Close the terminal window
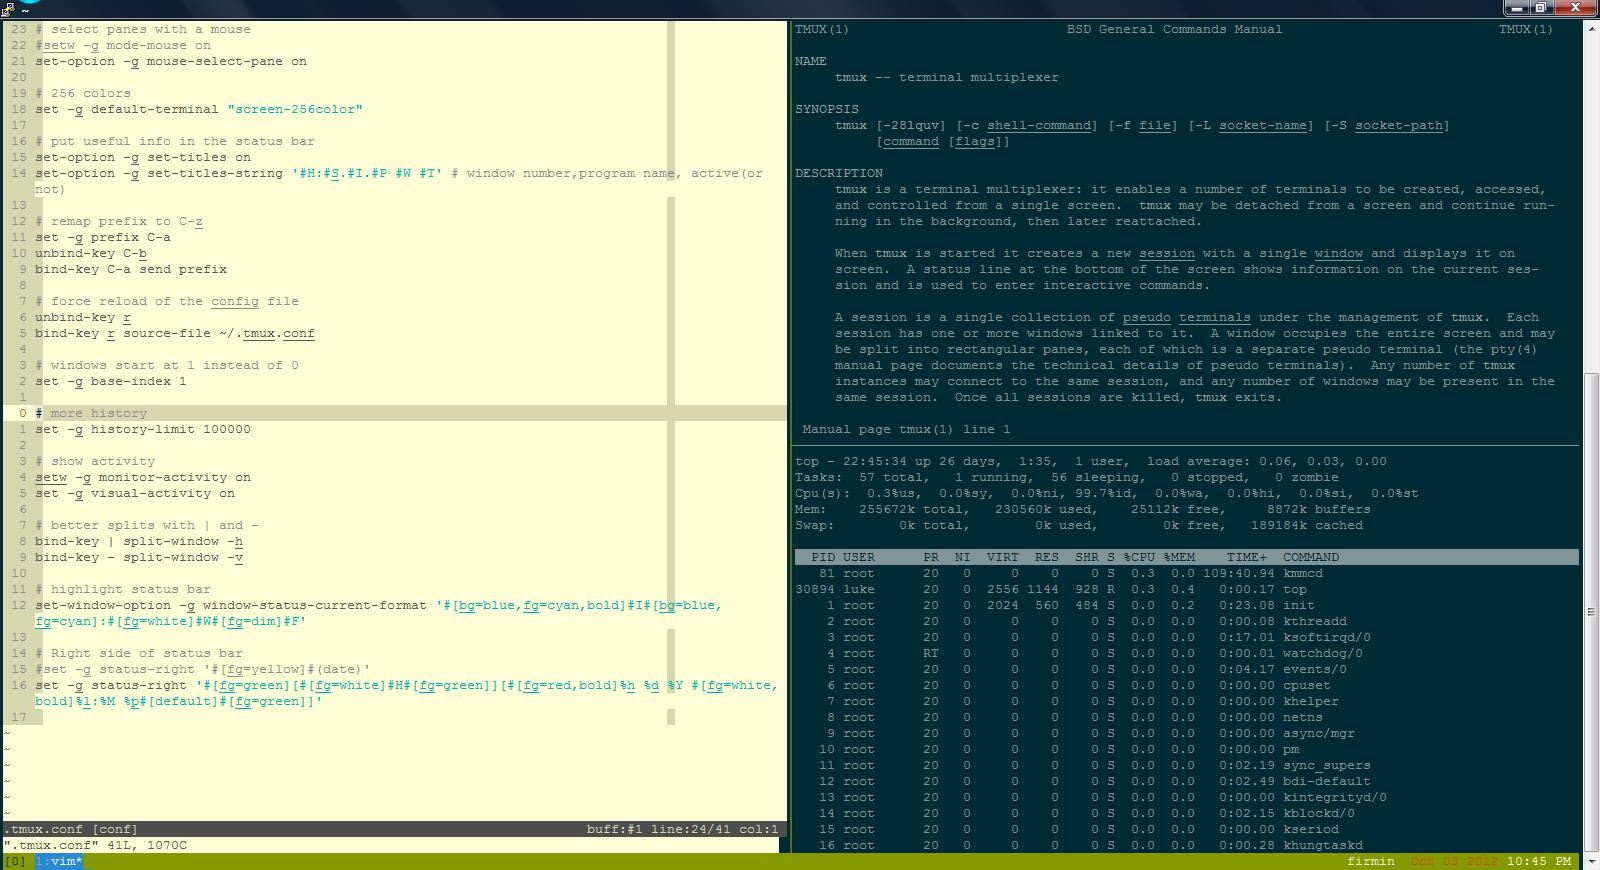The image size is (1600, 870). point(1574,7)
